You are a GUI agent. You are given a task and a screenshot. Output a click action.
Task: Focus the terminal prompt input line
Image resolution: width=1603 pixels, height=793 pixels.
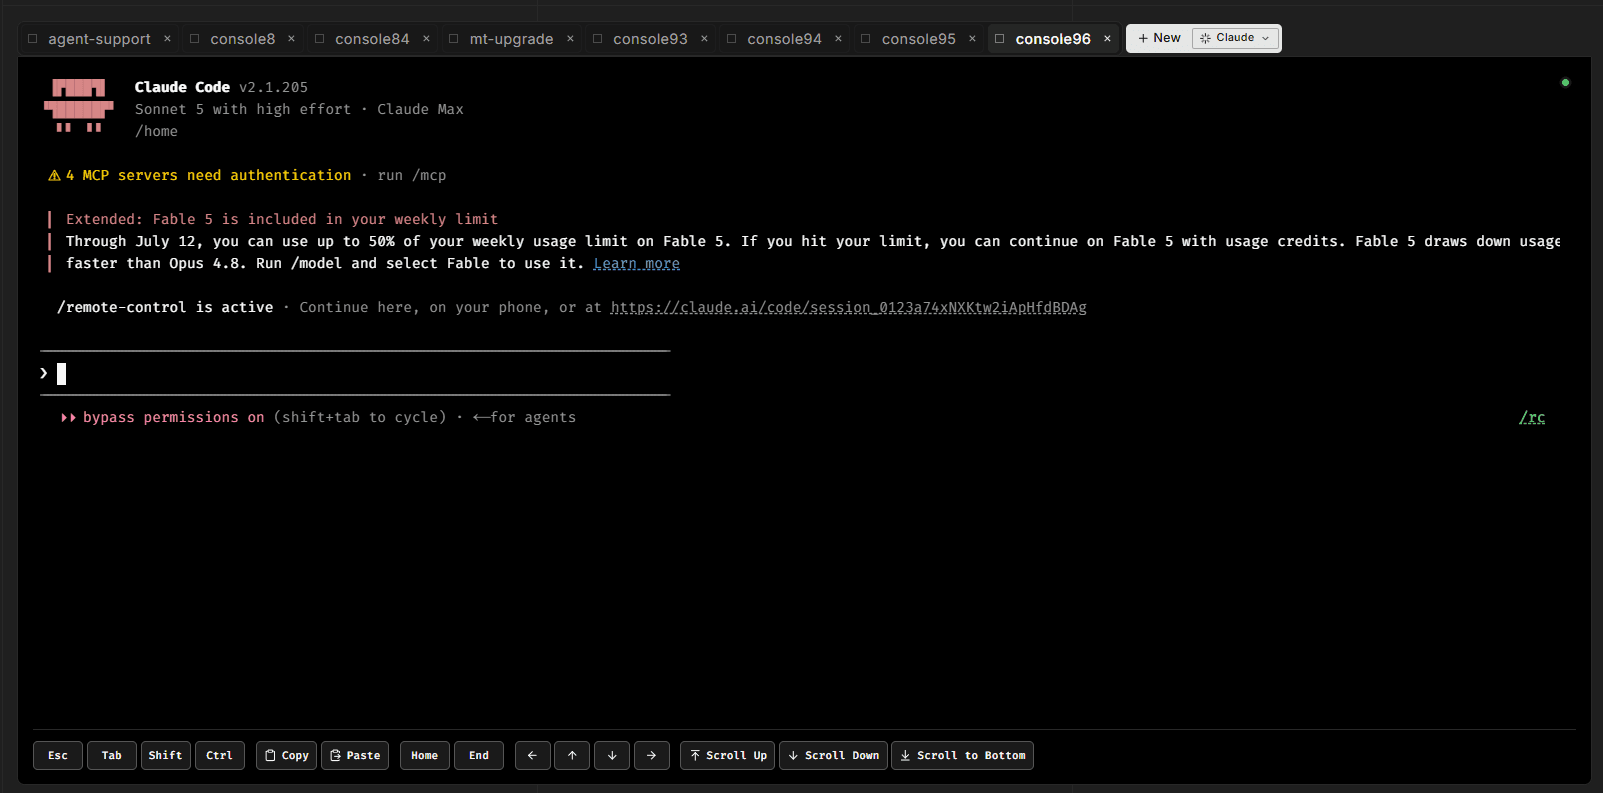[x=355, y=373]
